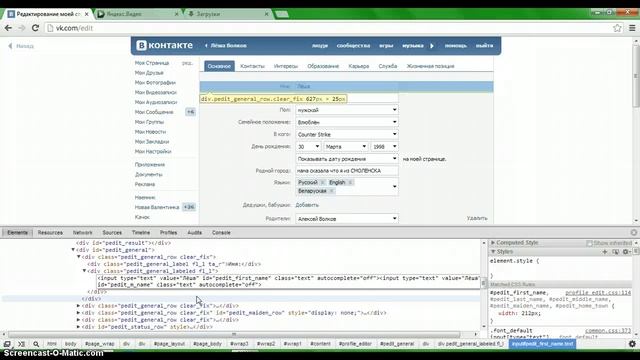This screenshot has height=360, width=640.
Task: Open DevTools settings gear
Action: point(632,344)
